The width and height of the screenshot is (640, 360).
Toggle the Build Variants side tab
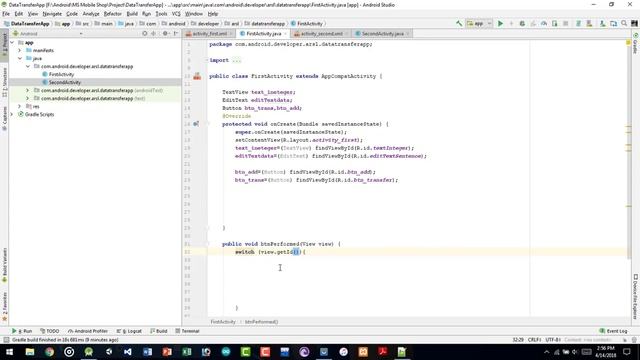tap(4, 265)
